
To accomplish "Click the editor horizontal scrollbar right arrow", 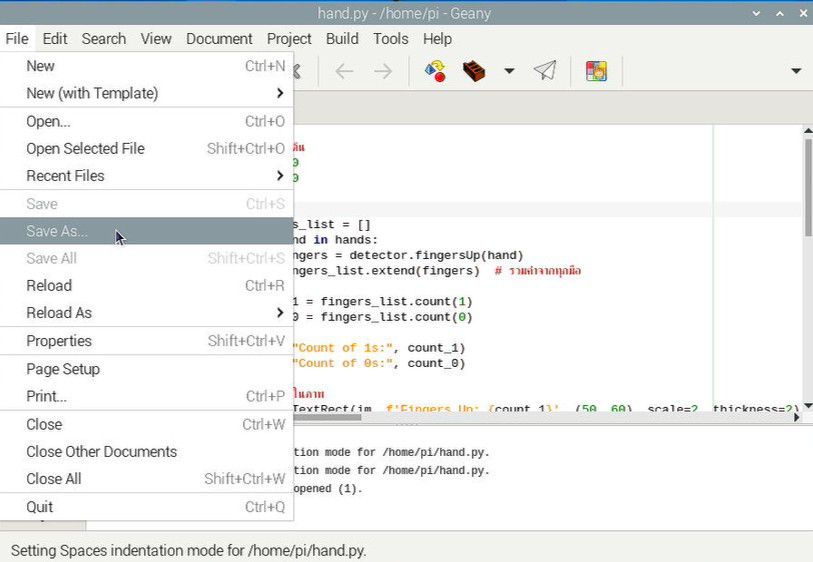I will coord(796,417).
